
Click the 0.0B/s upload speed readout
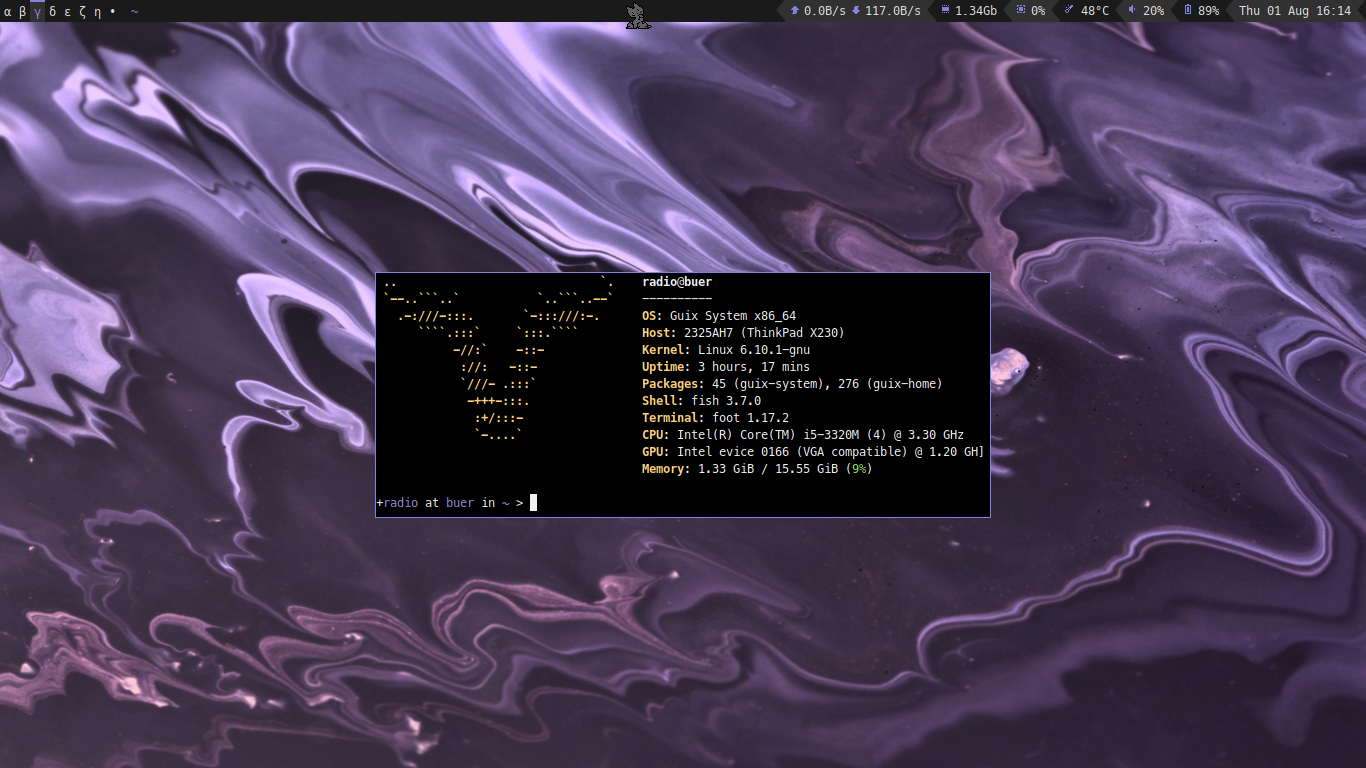(825, 11)
